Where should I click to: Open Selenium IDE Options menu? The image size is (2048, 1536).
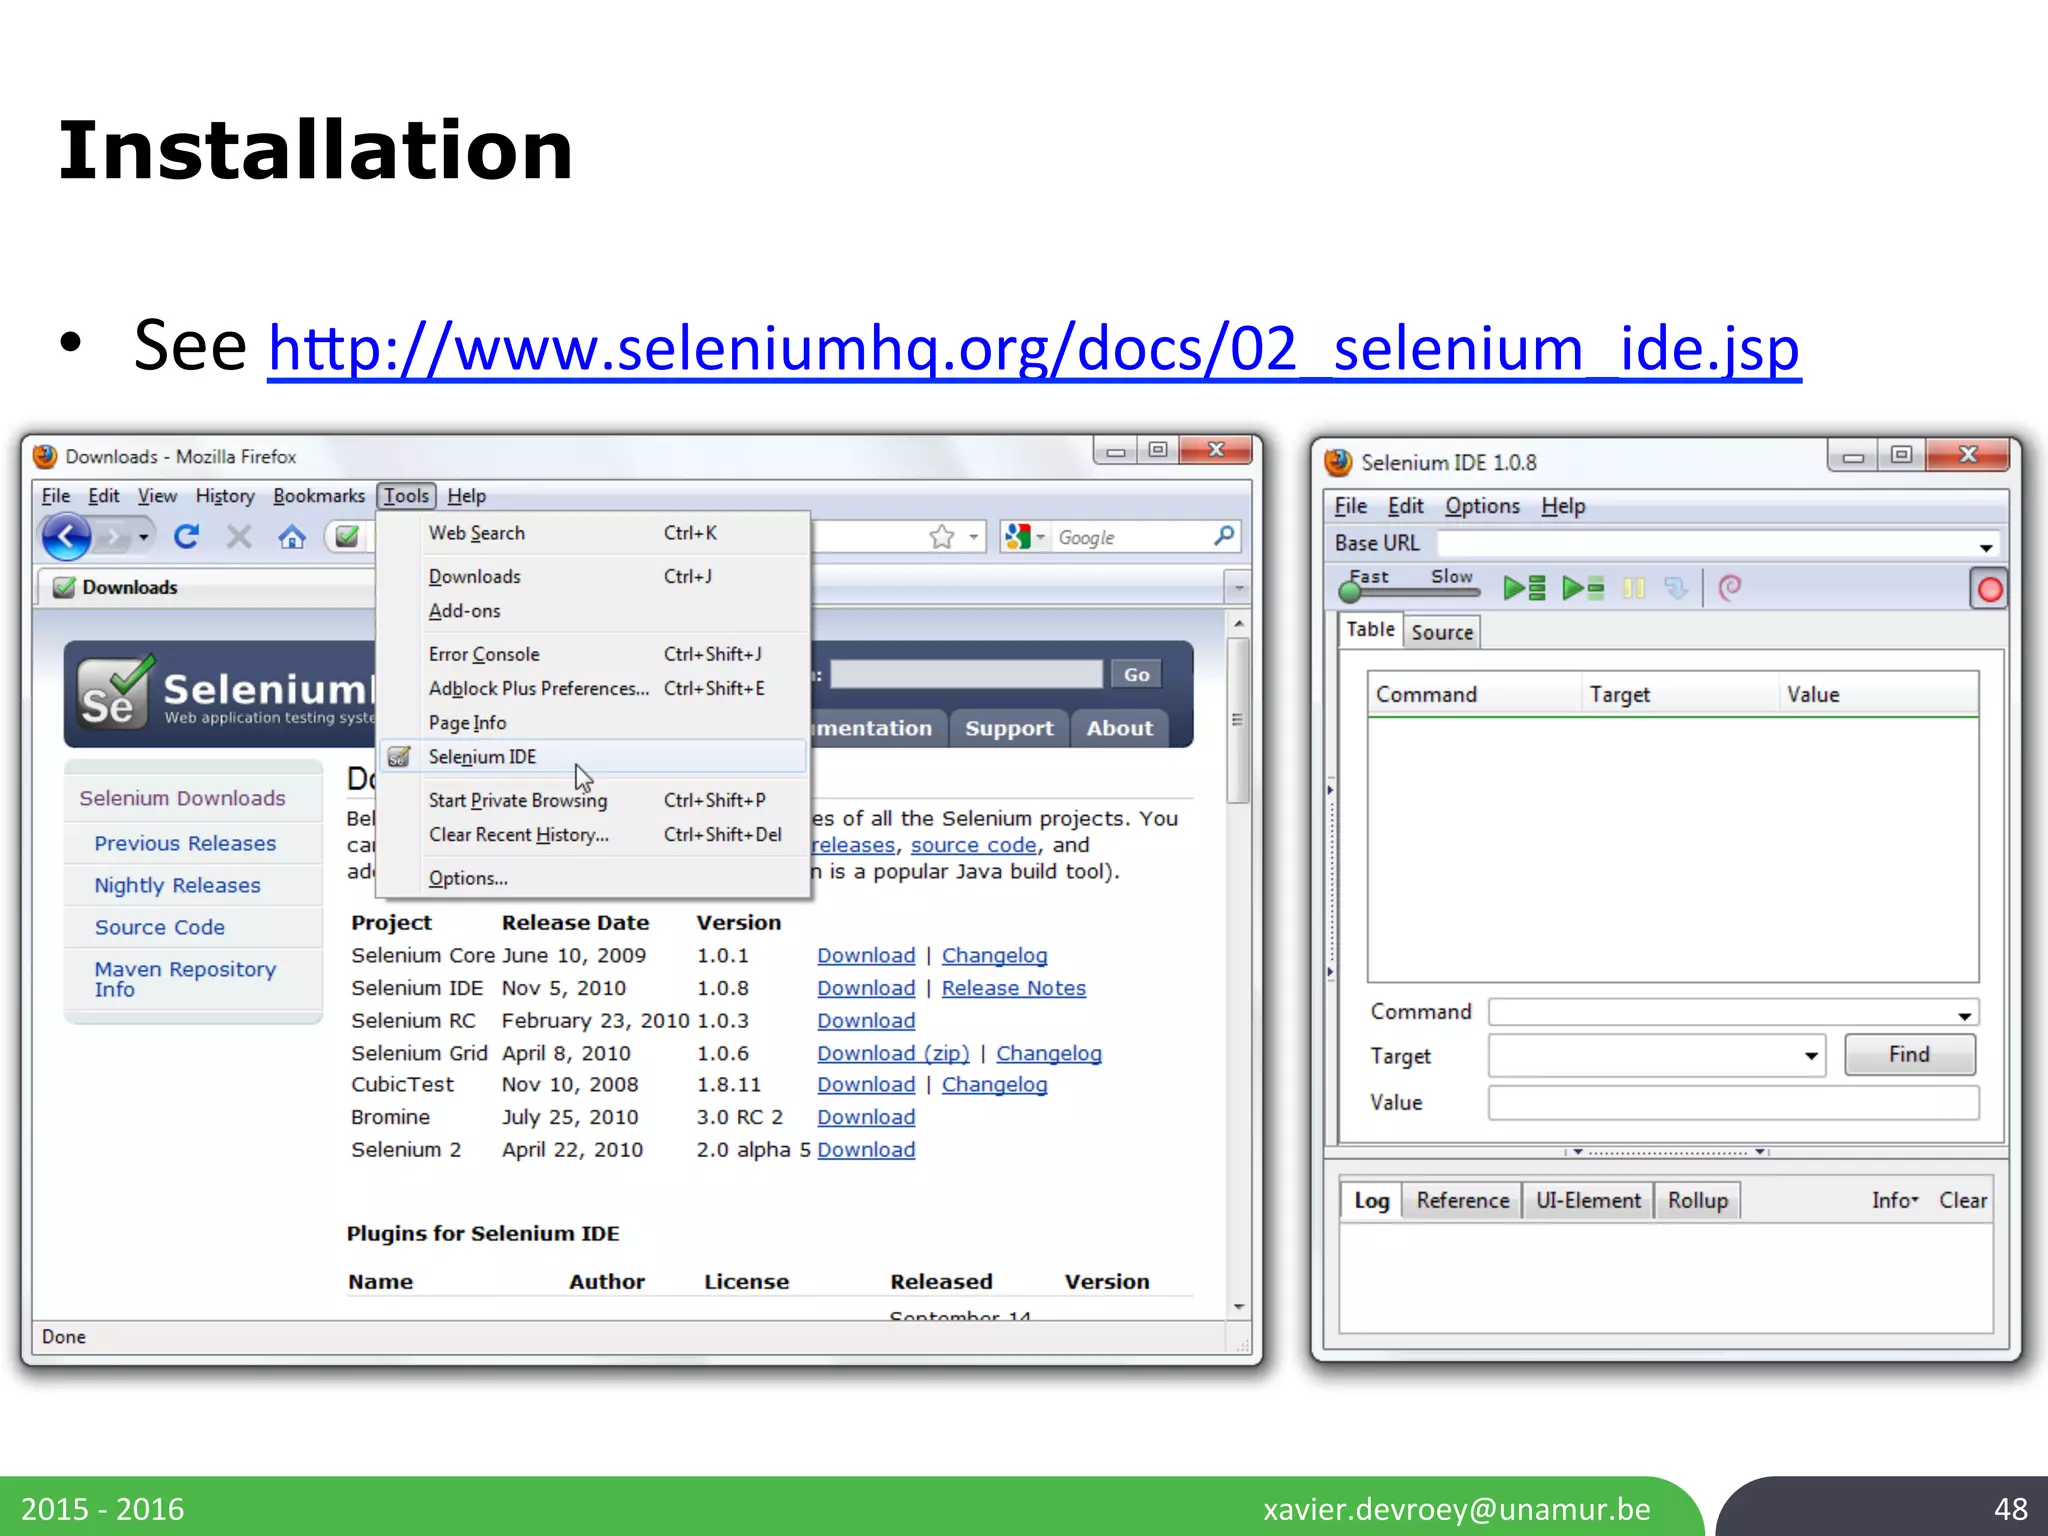[1482, 506]
